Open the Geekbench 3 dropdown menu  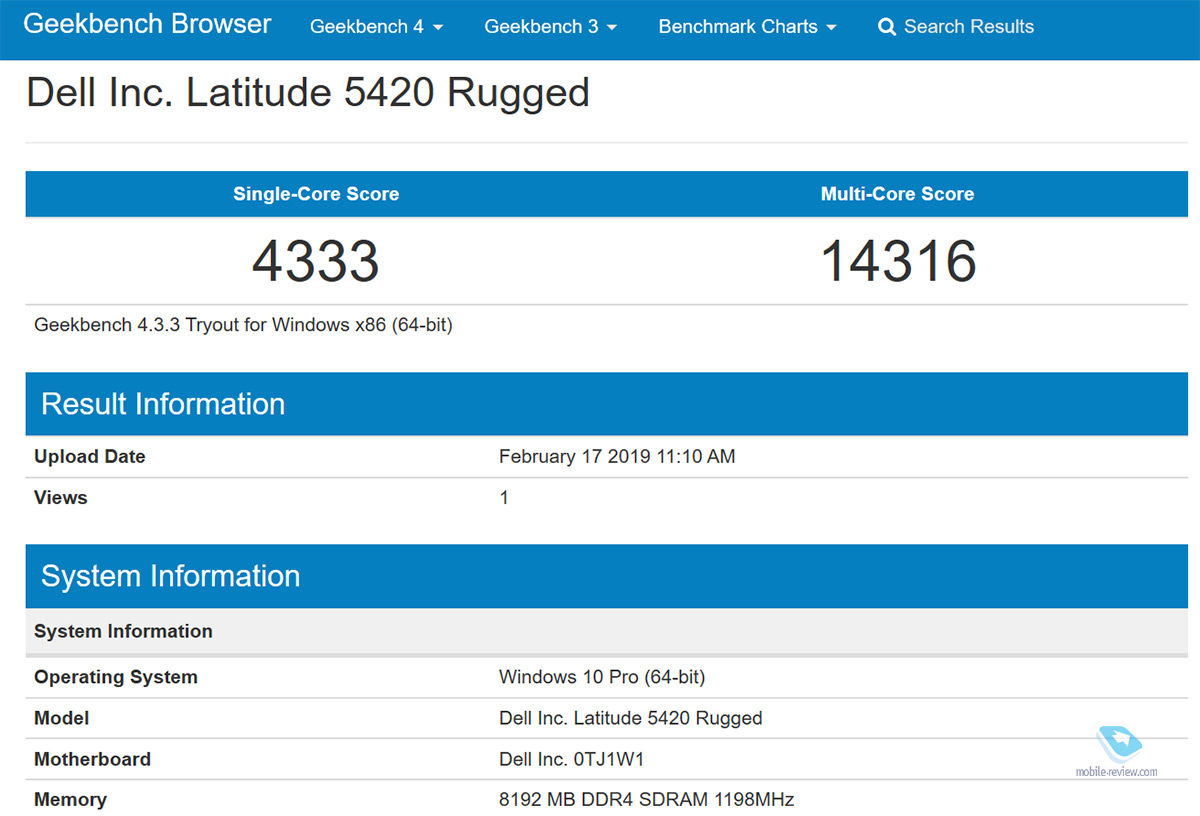(551, 27)
